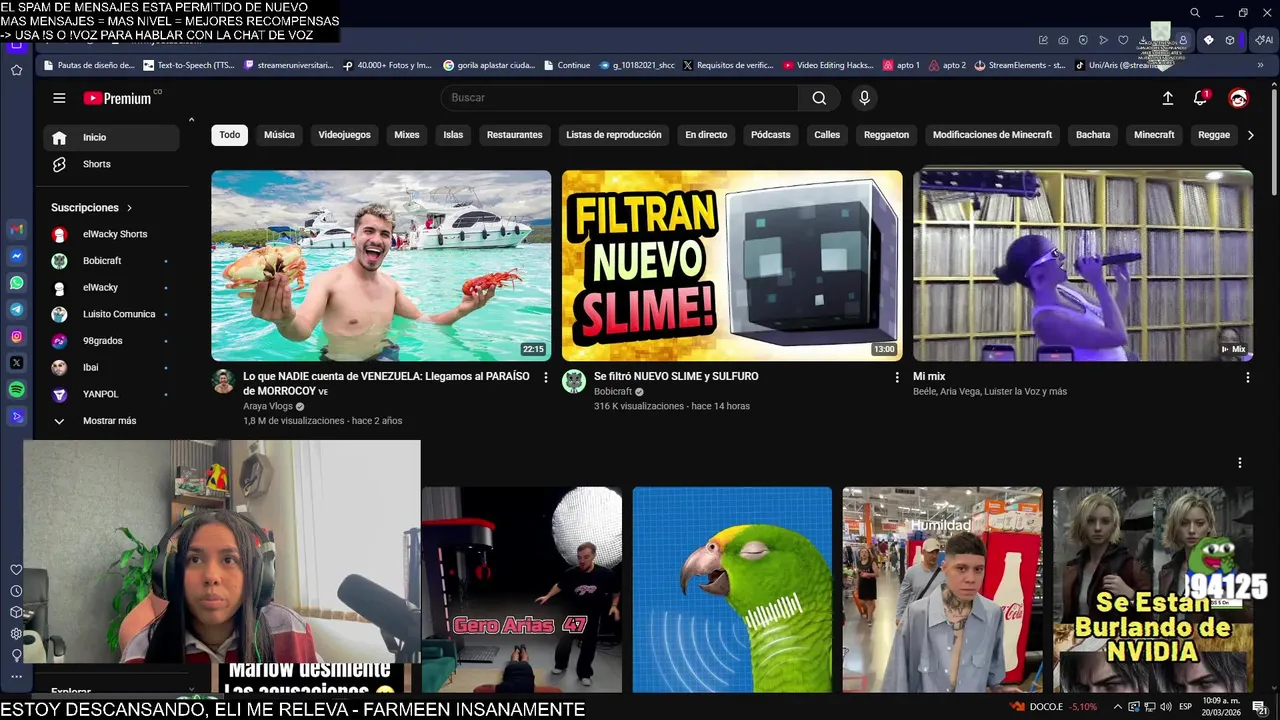Click the browser title bar search icon

pyautogui.click(x=1195, y=13)
